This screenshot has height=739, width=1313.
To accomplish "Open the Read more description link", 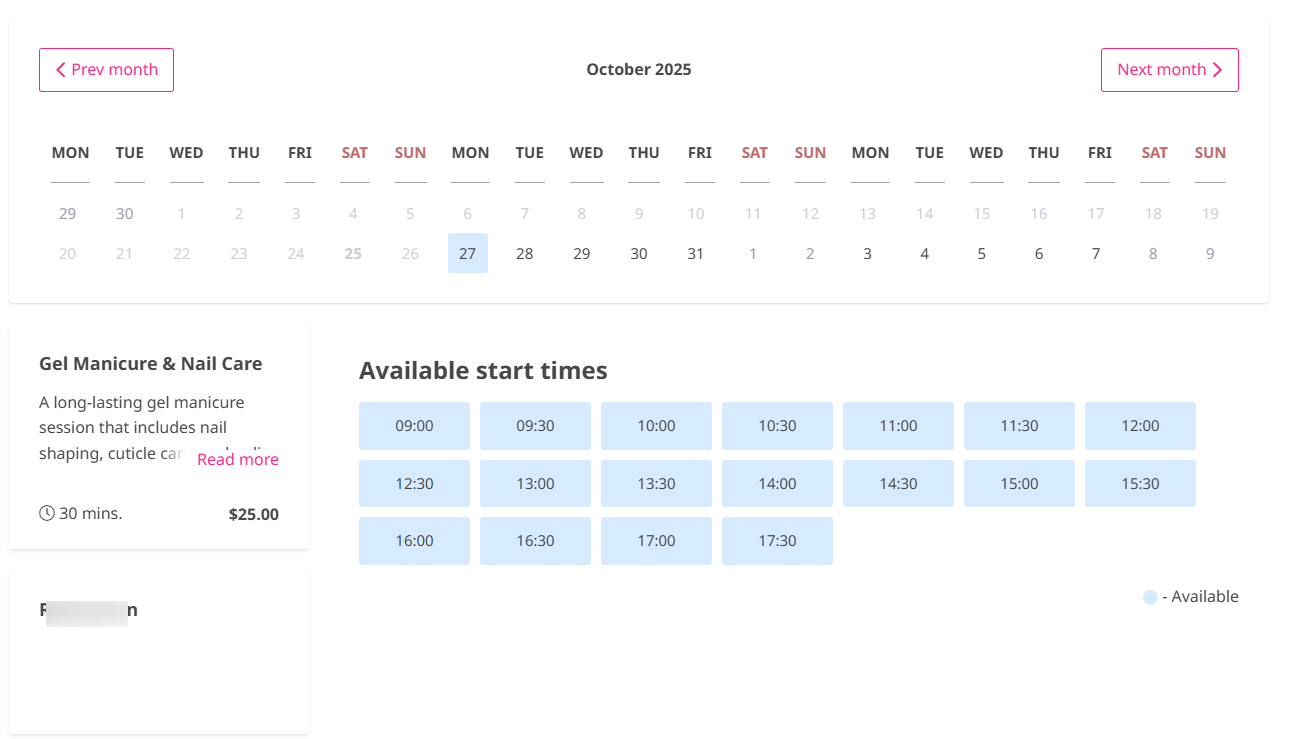I will (x=237, y=459).
